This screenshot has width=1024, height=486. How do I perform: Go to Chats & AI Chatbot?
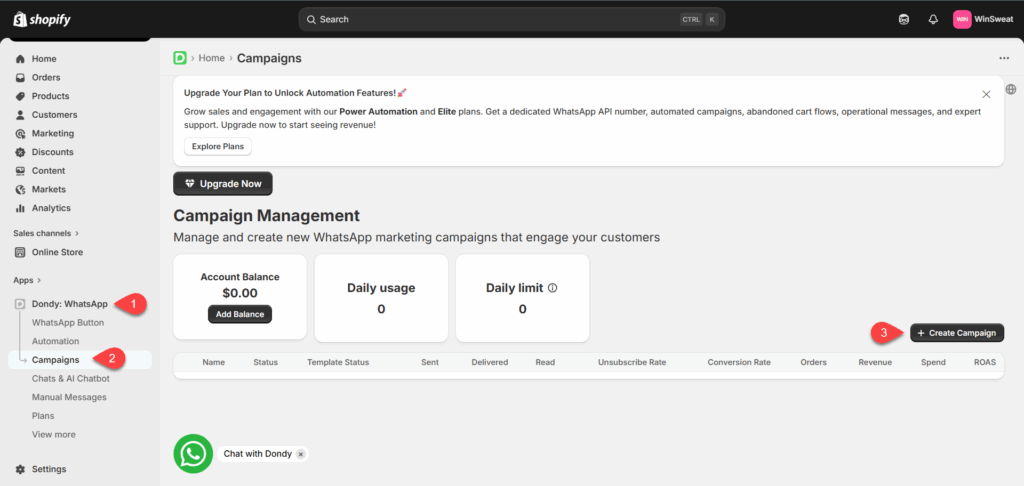(70, 378)
